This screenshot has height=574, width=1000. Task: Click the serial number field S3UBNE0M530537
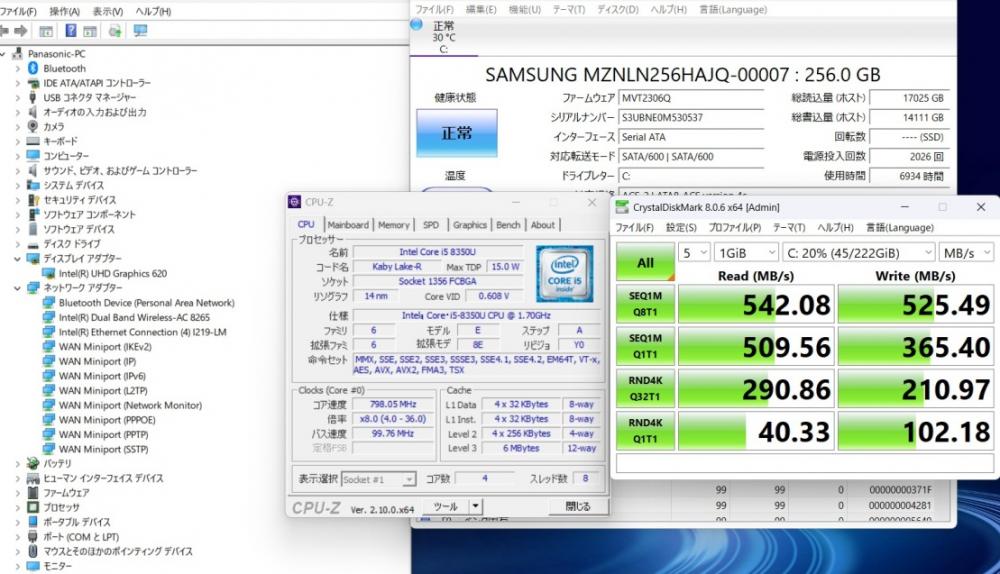pyautogui.click(x=691, y=117)
